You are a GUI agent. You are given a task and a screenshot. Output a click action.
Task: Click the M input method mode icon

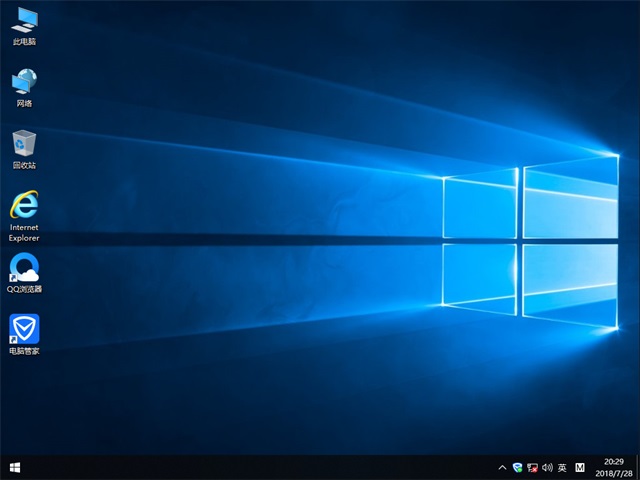point(580,467)
